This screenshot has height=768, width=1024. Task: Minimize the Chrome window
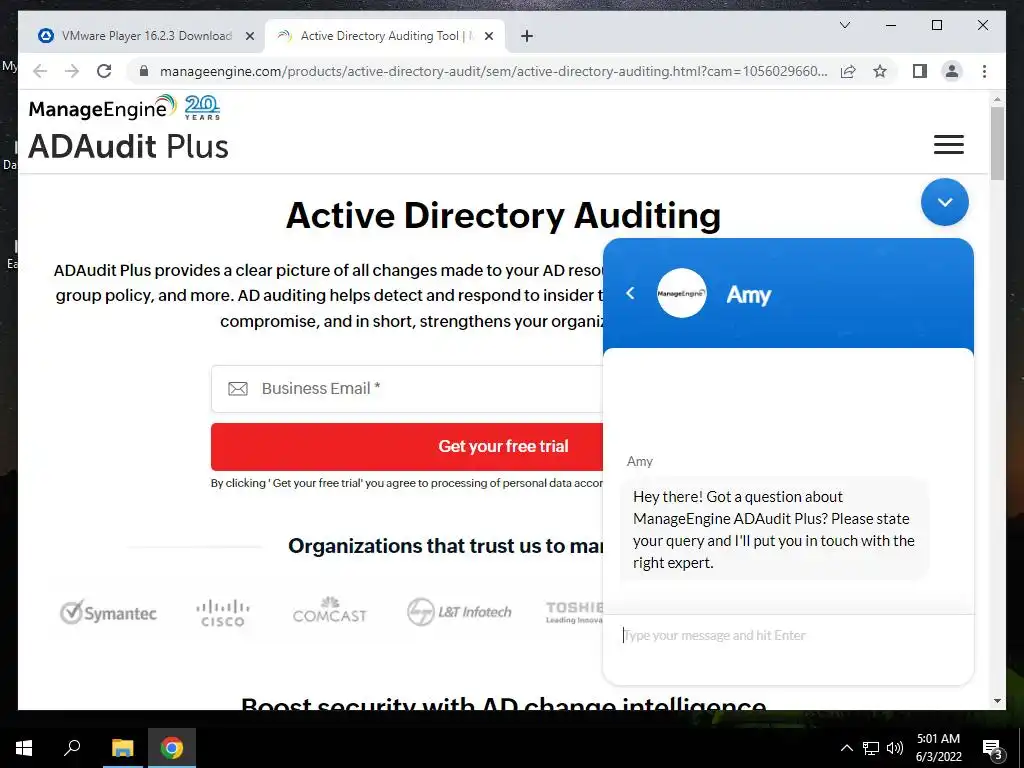[x=891, y=25]
